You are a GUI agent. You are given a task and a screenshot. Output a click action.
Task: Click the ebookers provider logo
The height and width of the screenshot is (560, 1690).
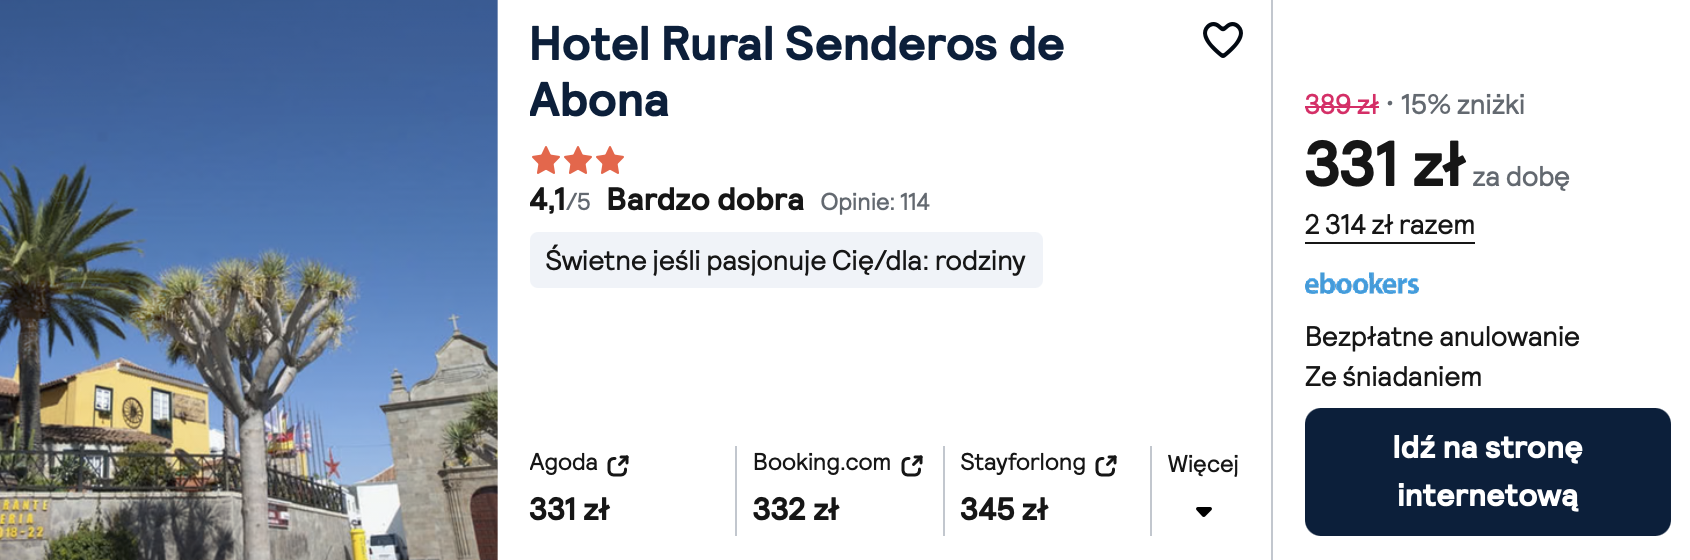point(1361,284)
